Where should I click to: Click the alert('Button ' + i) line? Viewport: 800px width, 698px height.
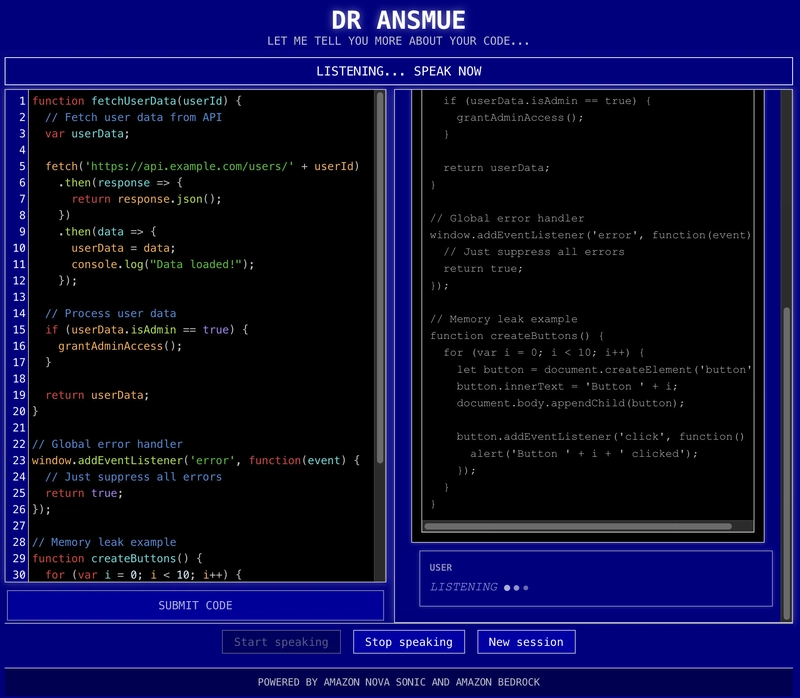tap(584, 453)
